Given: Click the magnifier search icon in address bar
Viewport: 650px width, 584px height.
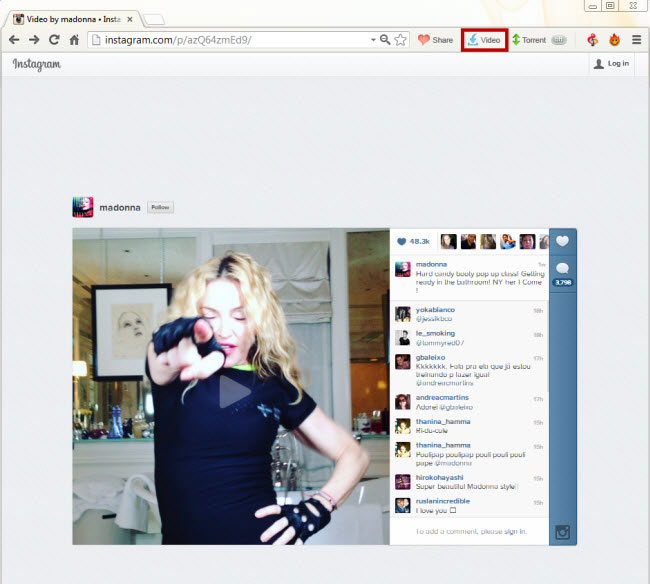Looking at the screenshot, I should click(385, 40).
